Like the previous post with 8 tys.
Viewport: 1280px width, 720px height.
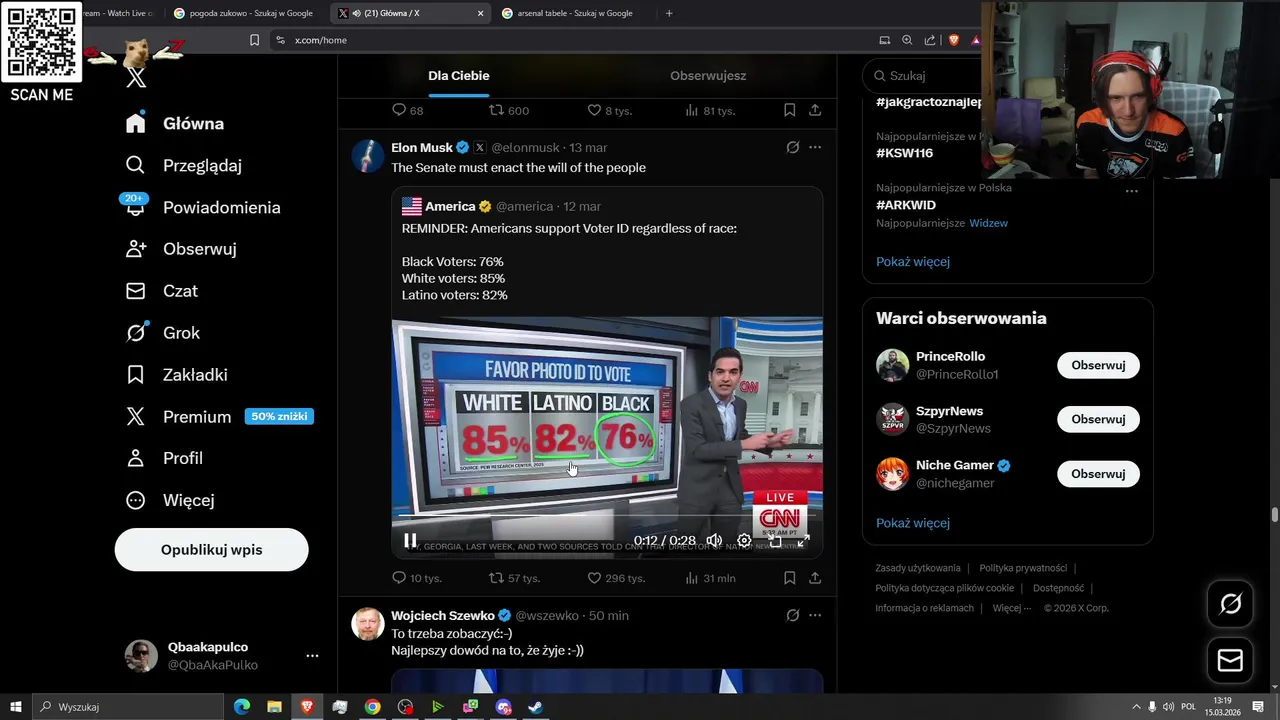pos(594,110)
